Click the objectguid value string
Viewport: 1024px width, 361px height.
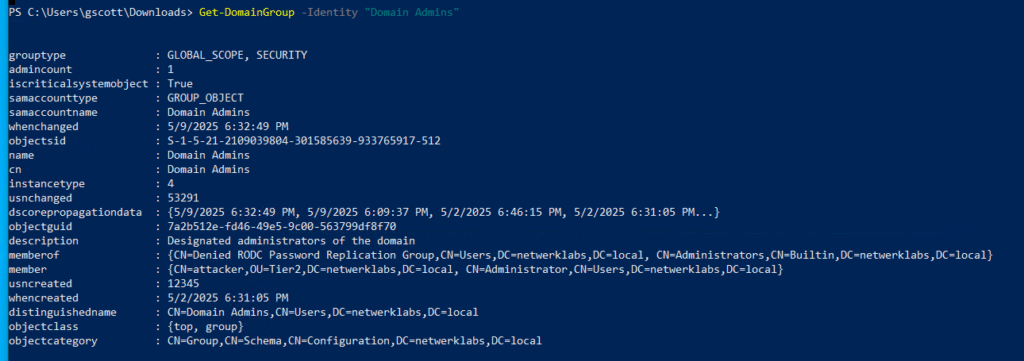coord(281,227)
